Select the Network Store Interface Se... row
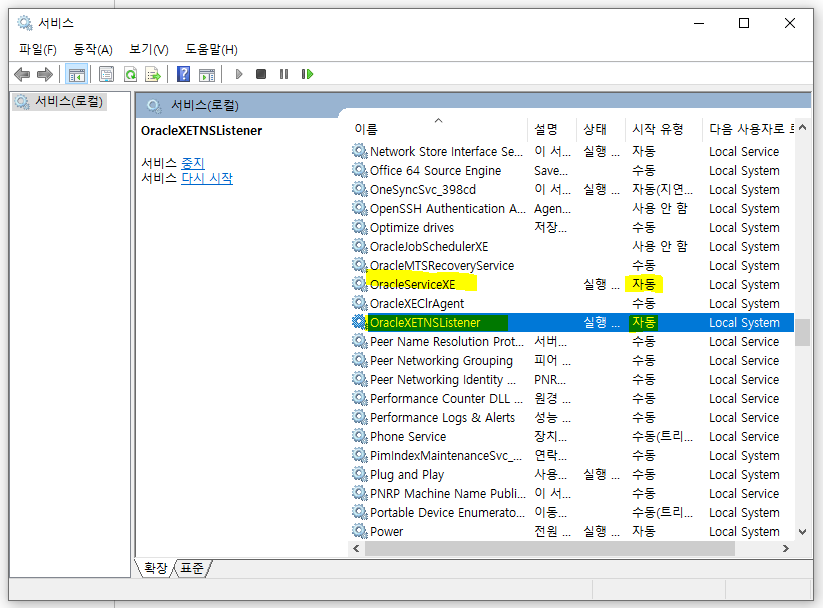The image size is (823, 608). (572, 151)
